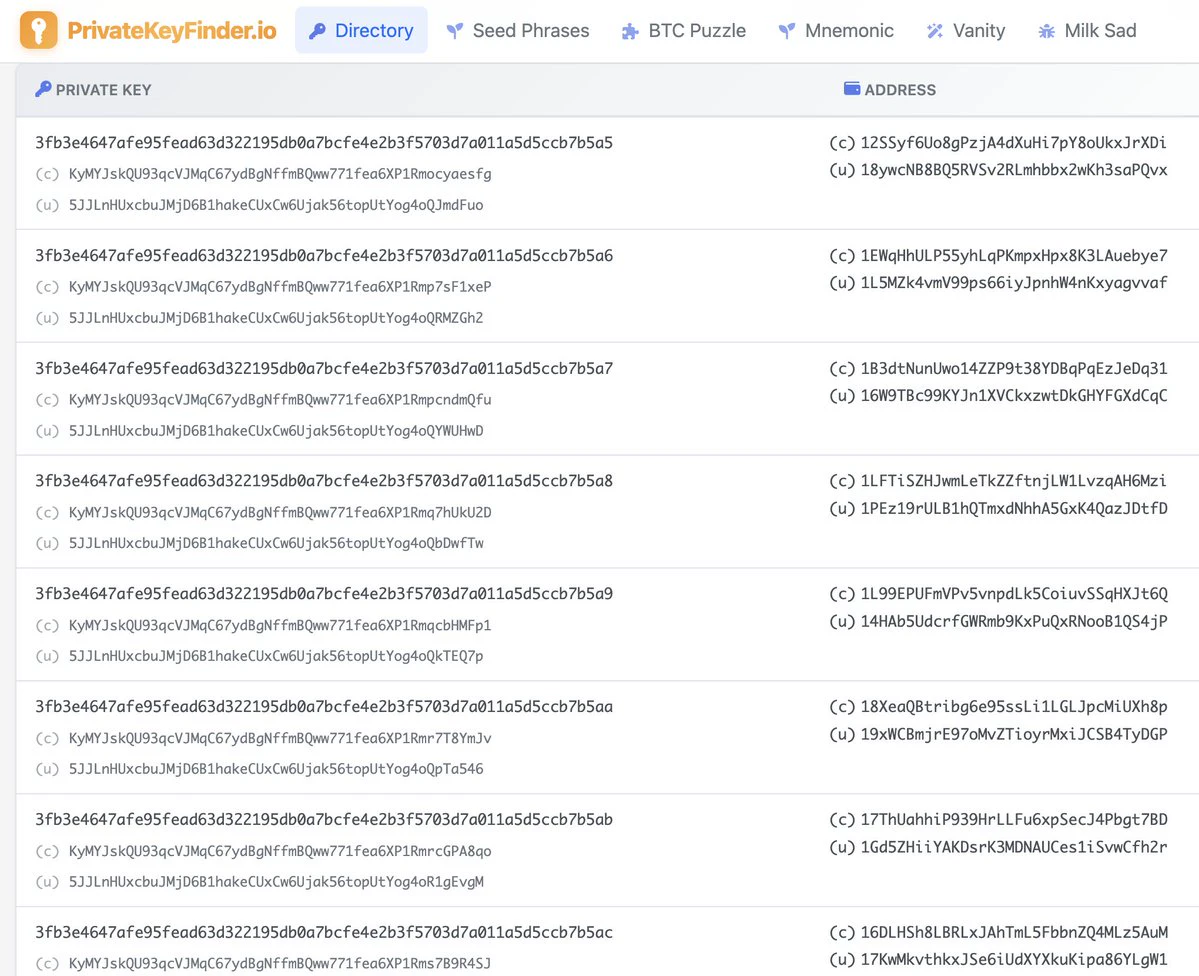Click the PrivateKeyFinder keyhole logo icon
Image resolution: width=1199 pixels, height=976 pixels.
pos(38,31)
